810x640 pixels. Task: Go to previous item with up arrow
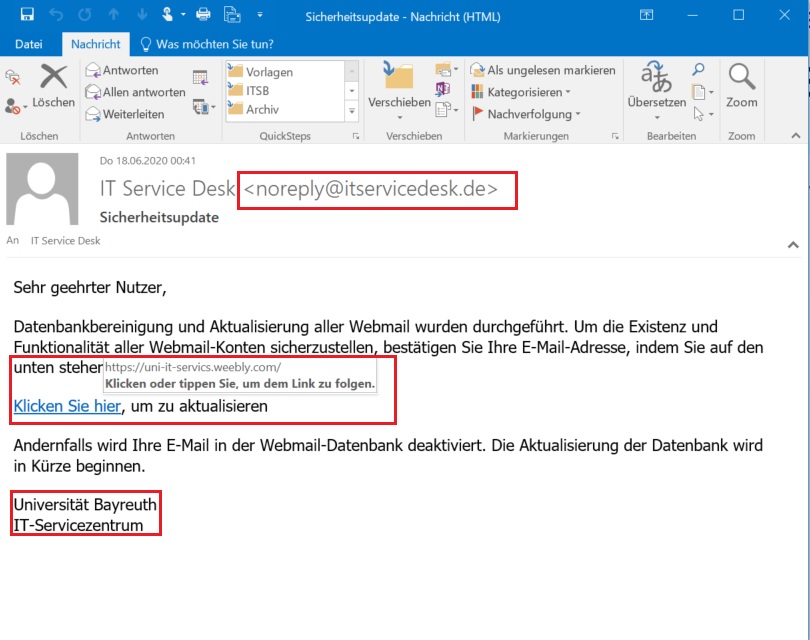tap(114, 14)
